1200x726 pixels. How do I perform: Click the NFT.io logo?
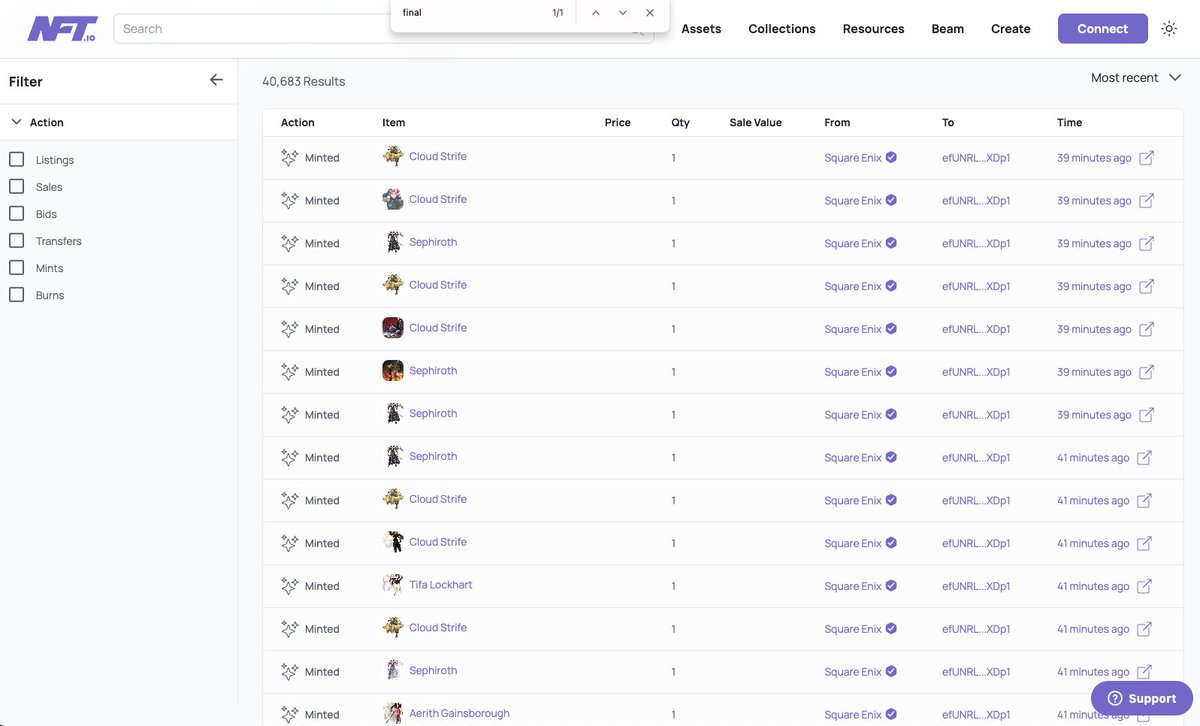coord(62,28)
